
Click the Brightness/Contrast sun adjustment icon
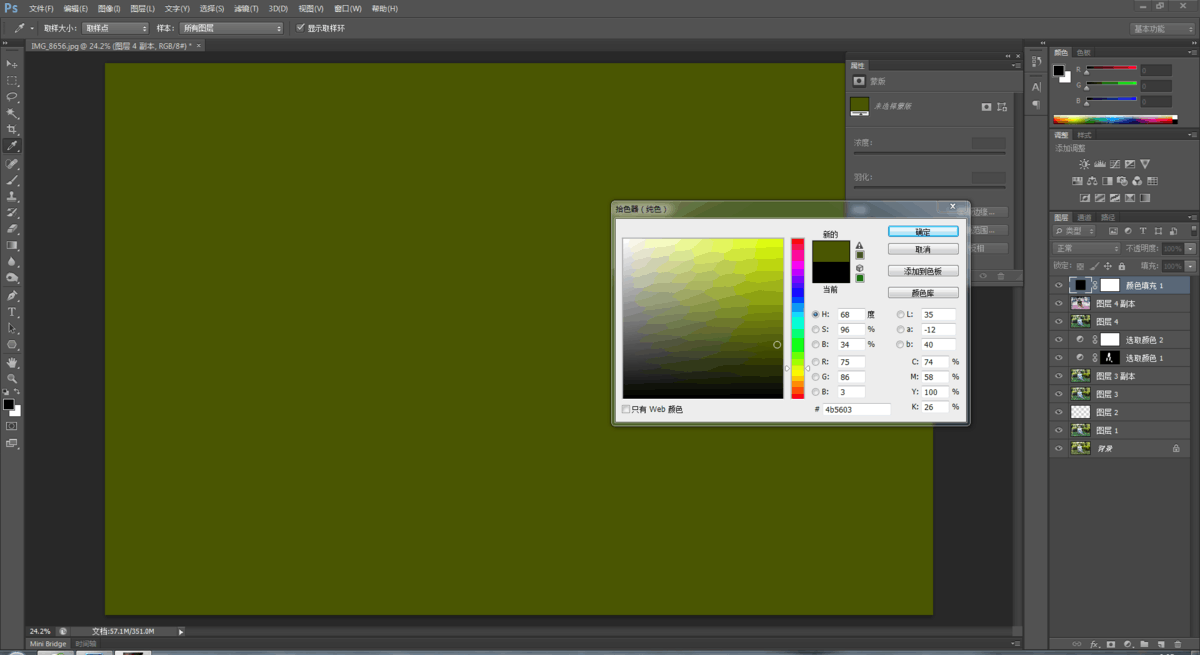(x=1084, y=164)
